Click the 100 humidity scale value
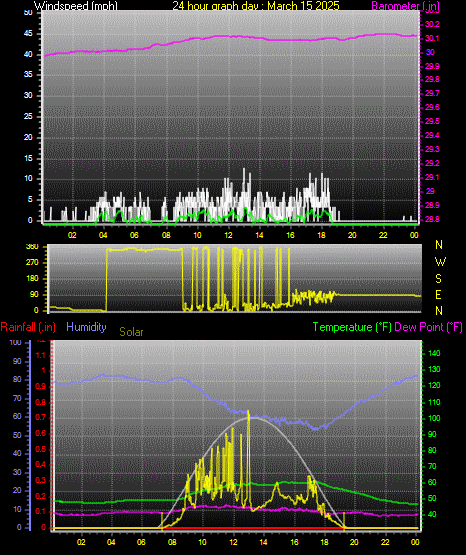The image size is (466, 555). pos(16,342)
